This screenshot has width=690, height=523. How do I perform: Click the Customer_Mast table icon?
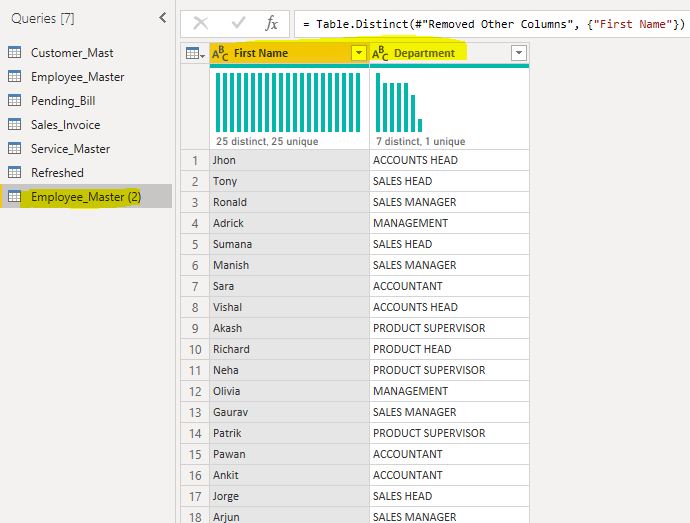[14, 52]
